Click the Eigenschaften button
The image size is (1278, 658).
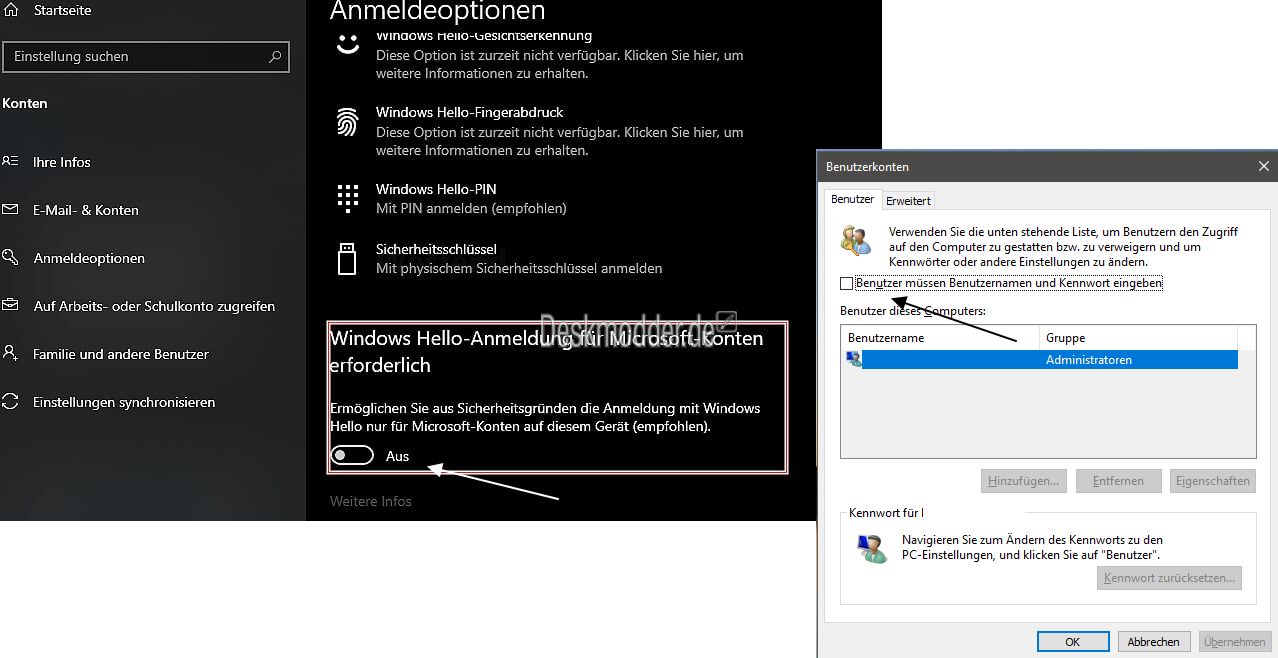tap(1212, 481)
